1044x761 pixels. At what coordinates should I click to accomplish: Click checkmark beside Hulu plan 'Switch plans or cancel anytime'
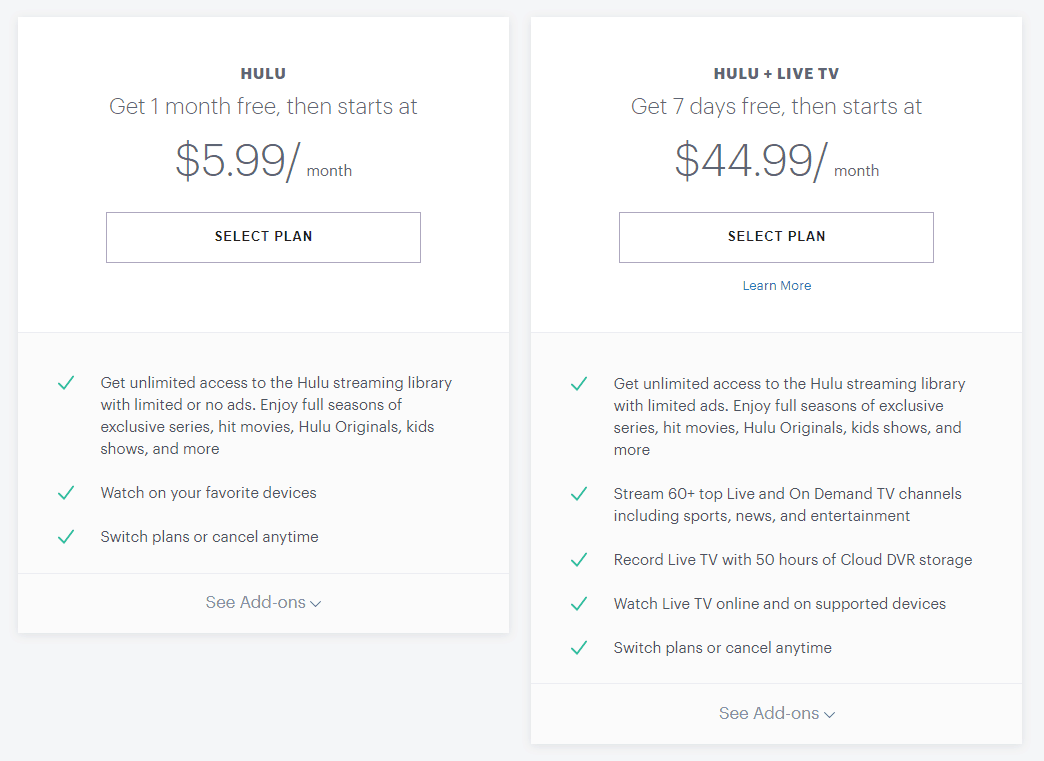(66, 537)
